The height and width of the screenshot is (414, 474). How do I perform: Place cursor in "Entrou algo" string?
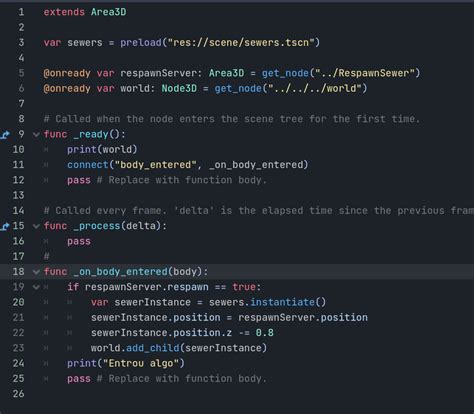[141, 363]
